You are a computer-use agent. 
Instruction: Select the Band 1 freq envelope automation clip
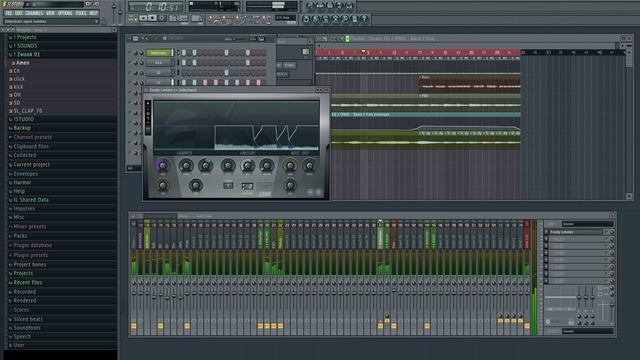(x=426, y=115)
